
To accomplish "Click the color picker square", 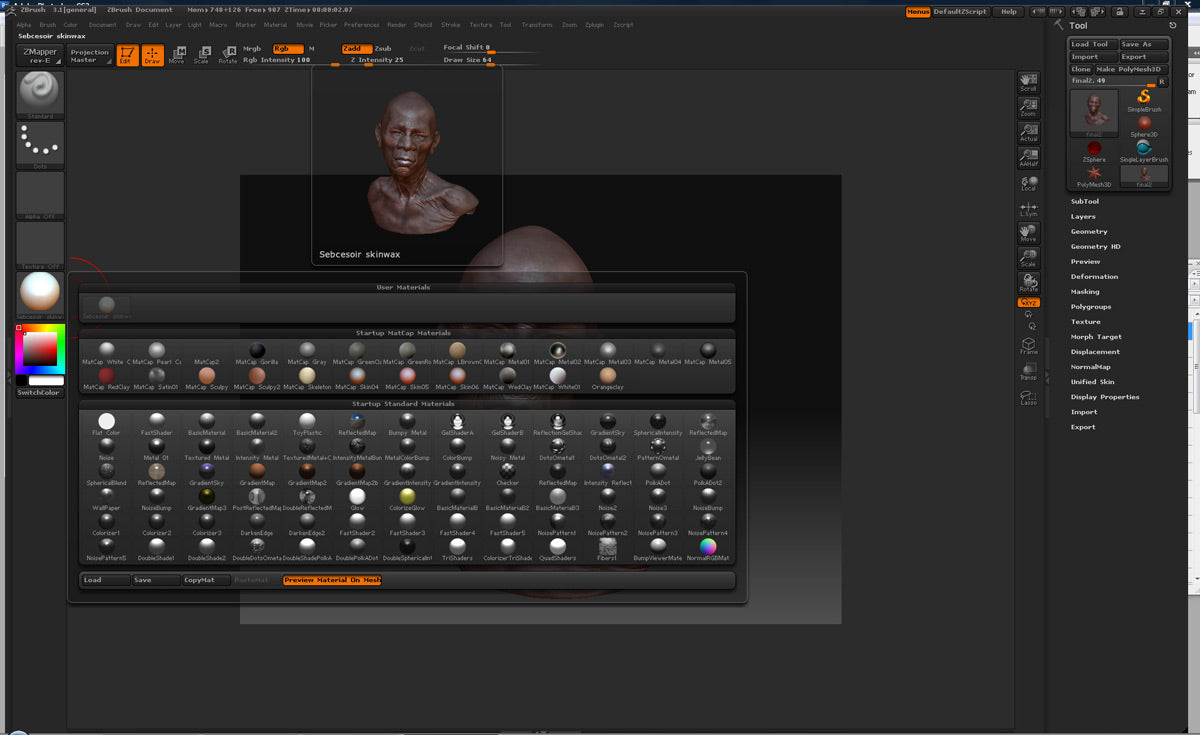I will pos(40,348).
